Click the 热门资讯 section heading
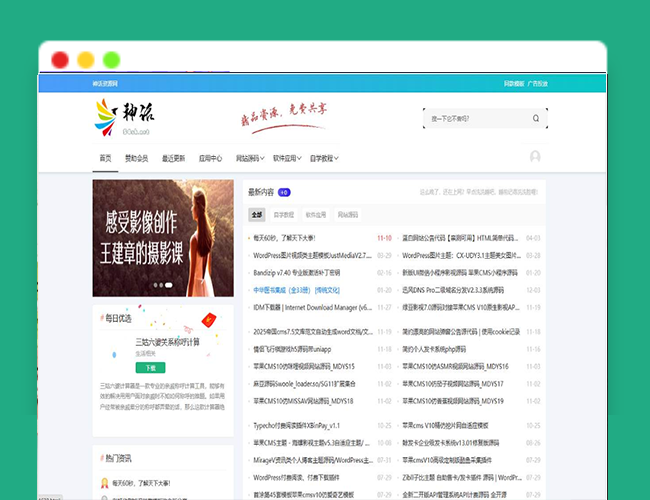 118,458
